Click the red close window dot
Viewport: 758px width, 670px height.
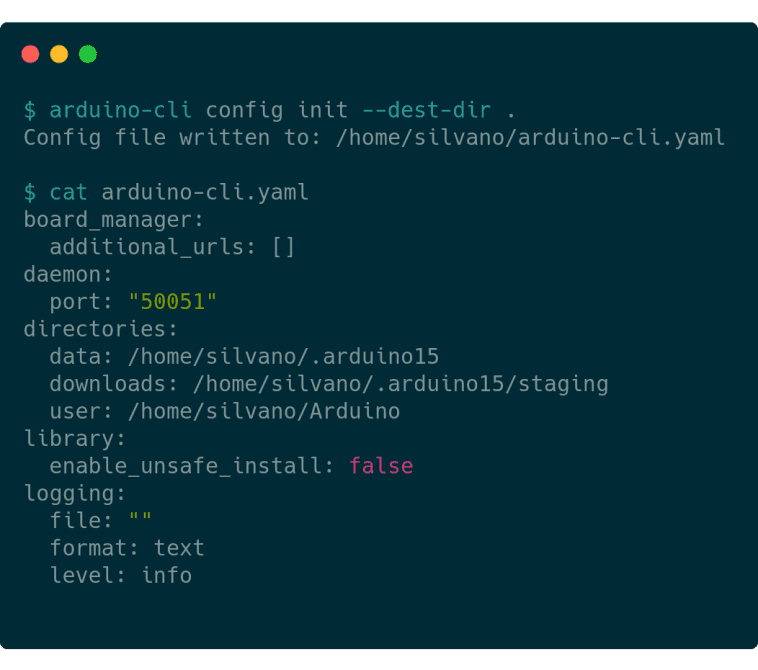click(x=30, y=54)
